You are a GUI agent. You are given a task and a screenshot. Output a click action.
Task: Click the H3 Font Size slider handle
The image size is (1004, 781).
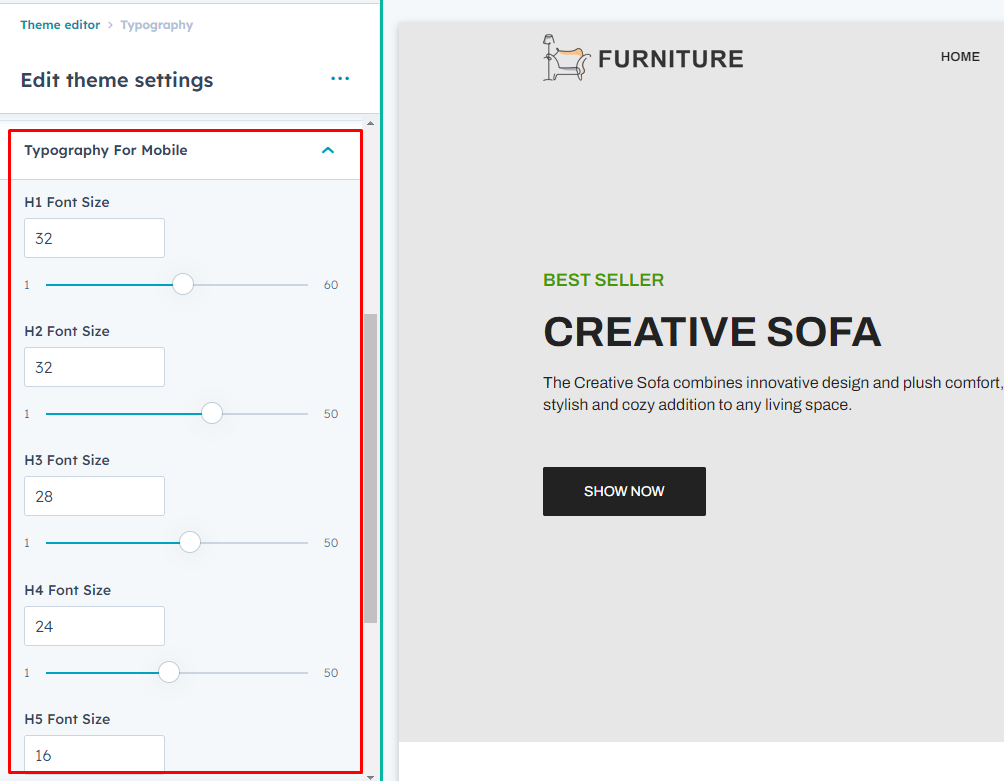pos(190,542)
